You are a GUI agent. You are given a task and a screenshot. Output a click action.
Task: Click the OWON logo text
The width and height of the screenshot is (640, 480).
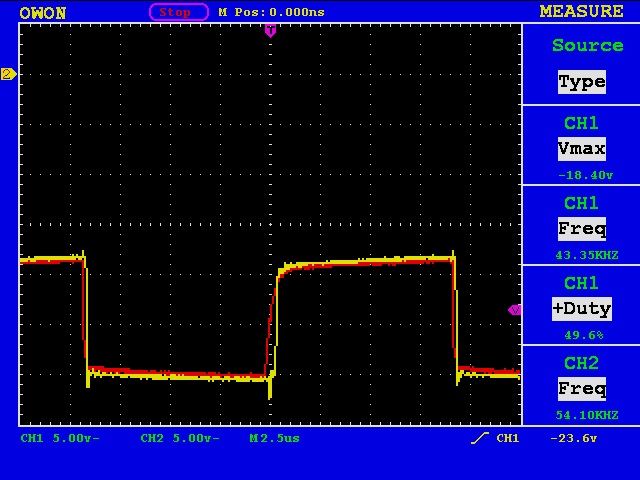pos(42,13)
